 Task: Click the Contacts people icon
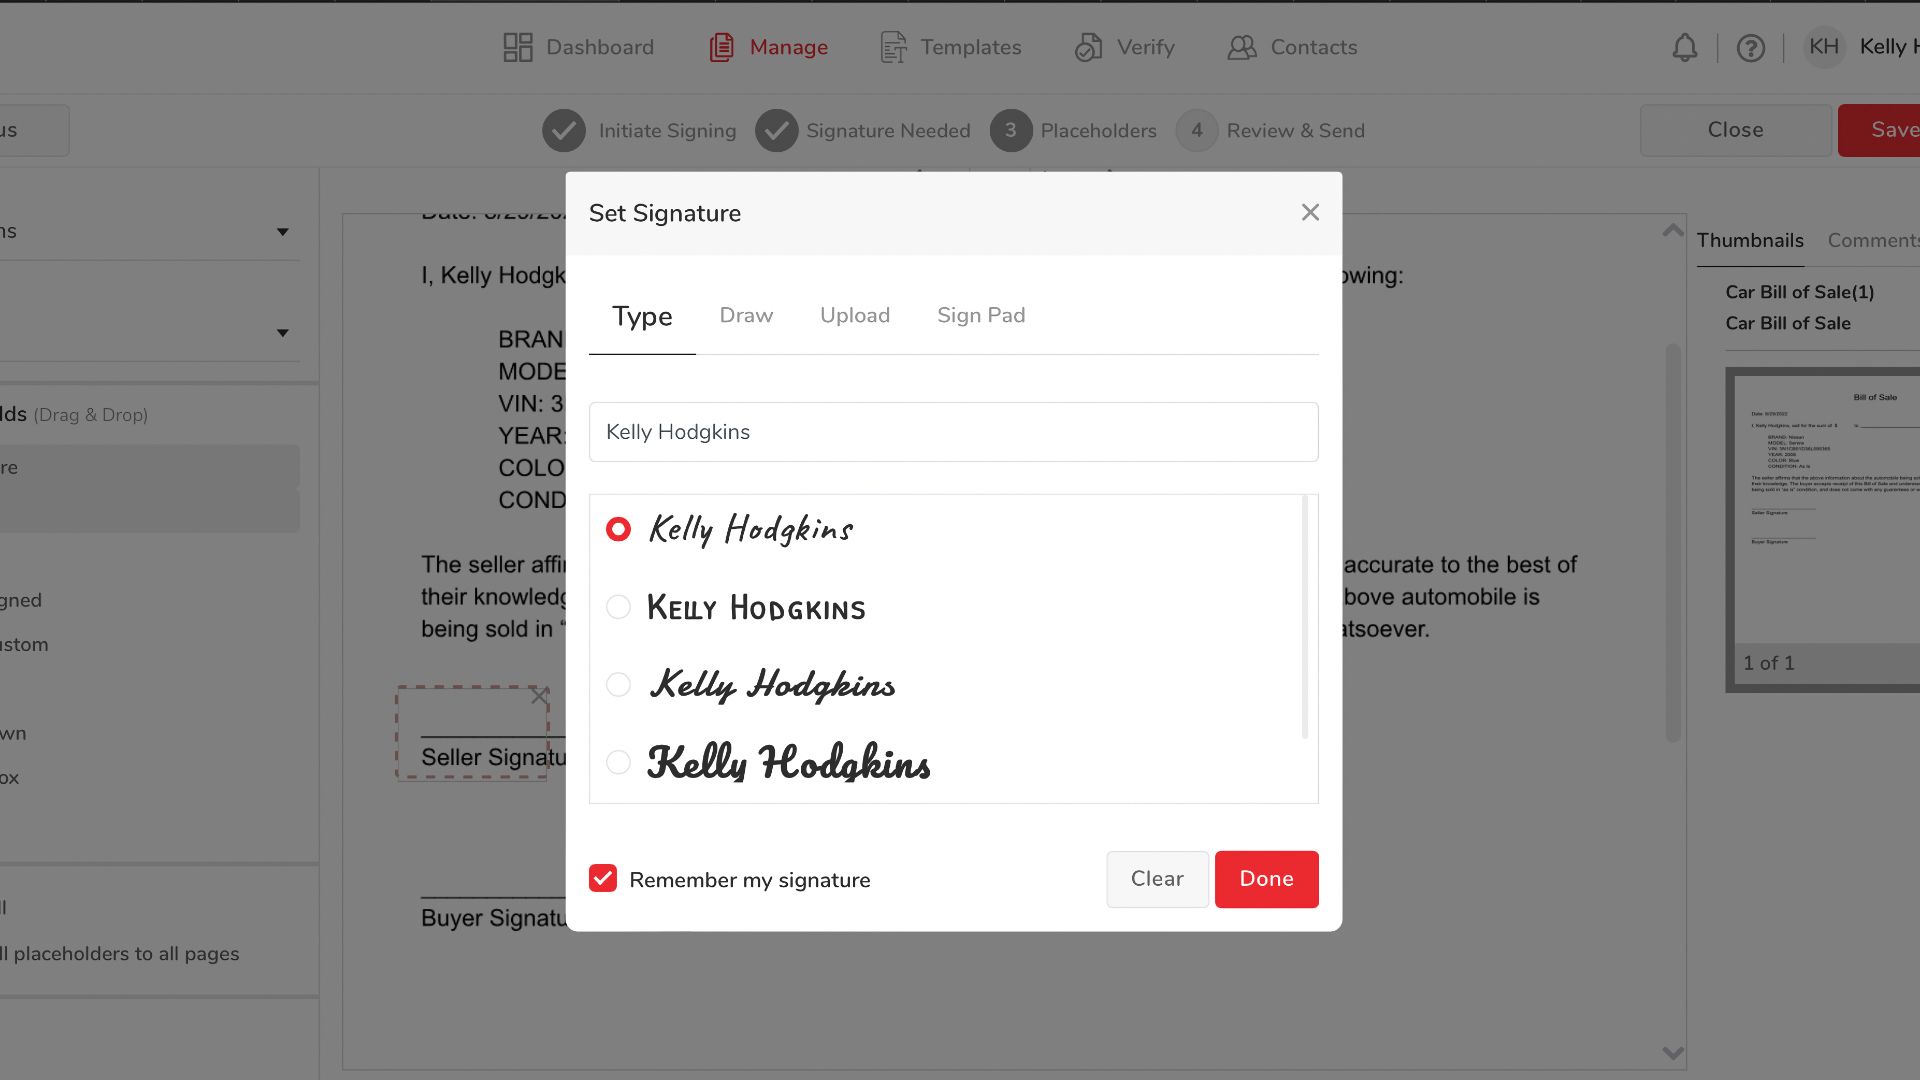tap(1242, 47)
